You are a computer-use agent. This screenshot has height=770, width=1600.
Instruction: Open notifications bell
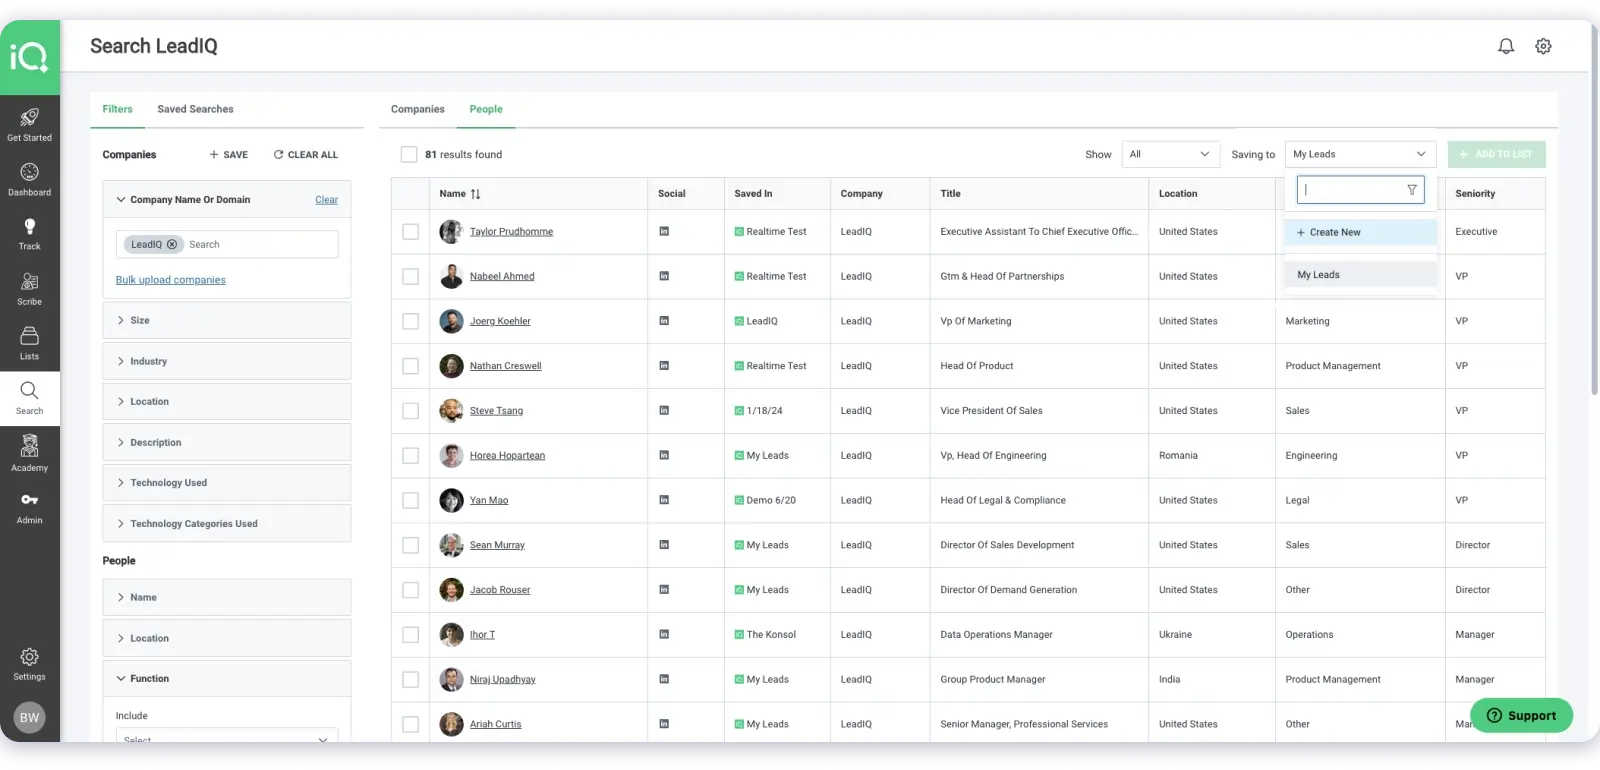pos(1506,46)
